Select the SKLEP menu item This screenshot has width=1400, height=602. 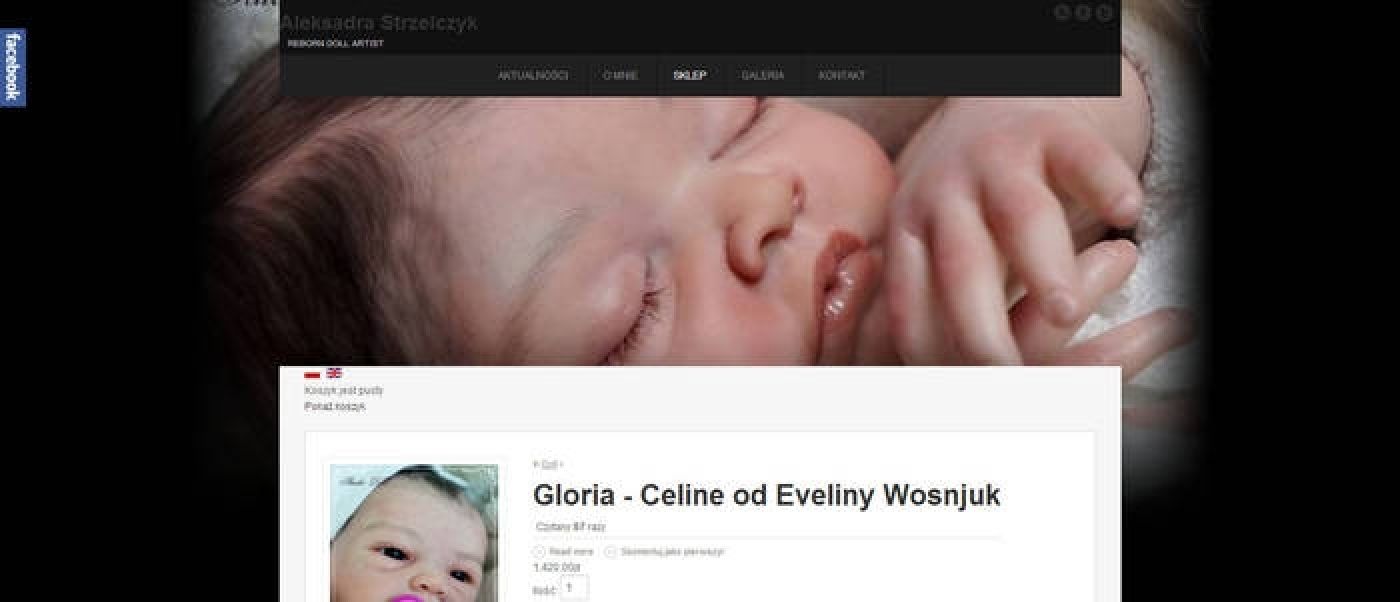coord(690,76)
